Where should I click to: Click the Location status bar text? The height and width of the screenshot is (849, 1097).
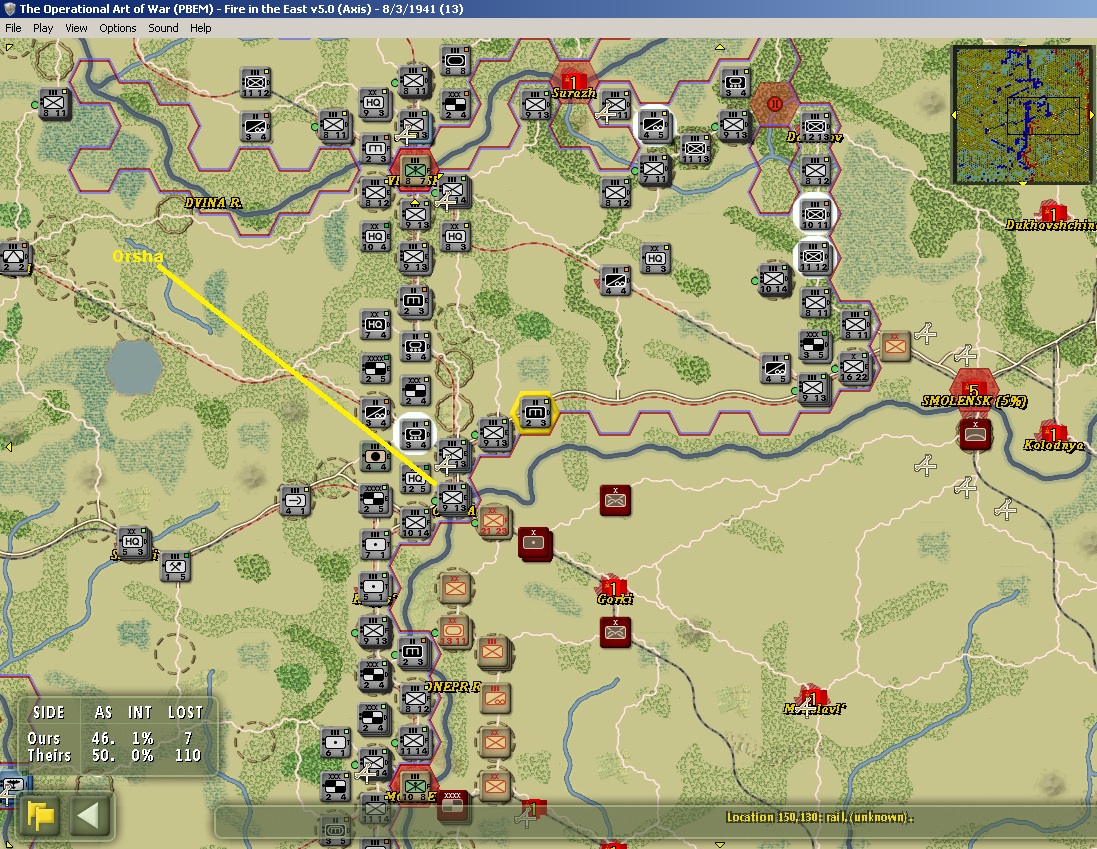point(819,817)
